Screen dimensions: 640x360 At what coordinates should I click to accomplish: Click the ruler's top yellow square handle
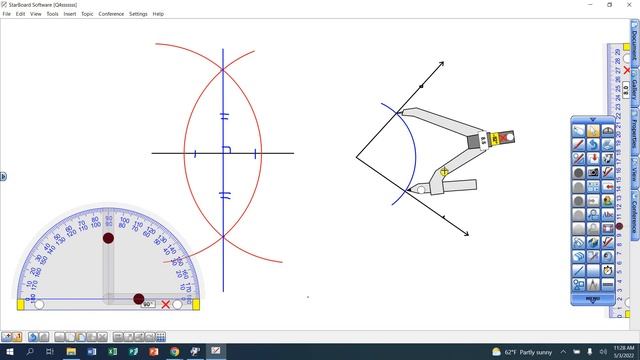point(627,47)
